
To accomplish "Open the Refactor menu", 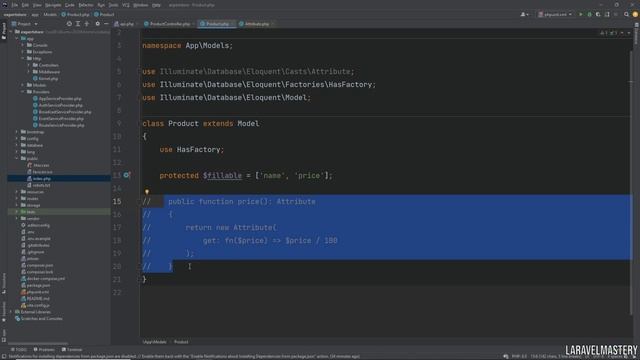I will 86,5.
